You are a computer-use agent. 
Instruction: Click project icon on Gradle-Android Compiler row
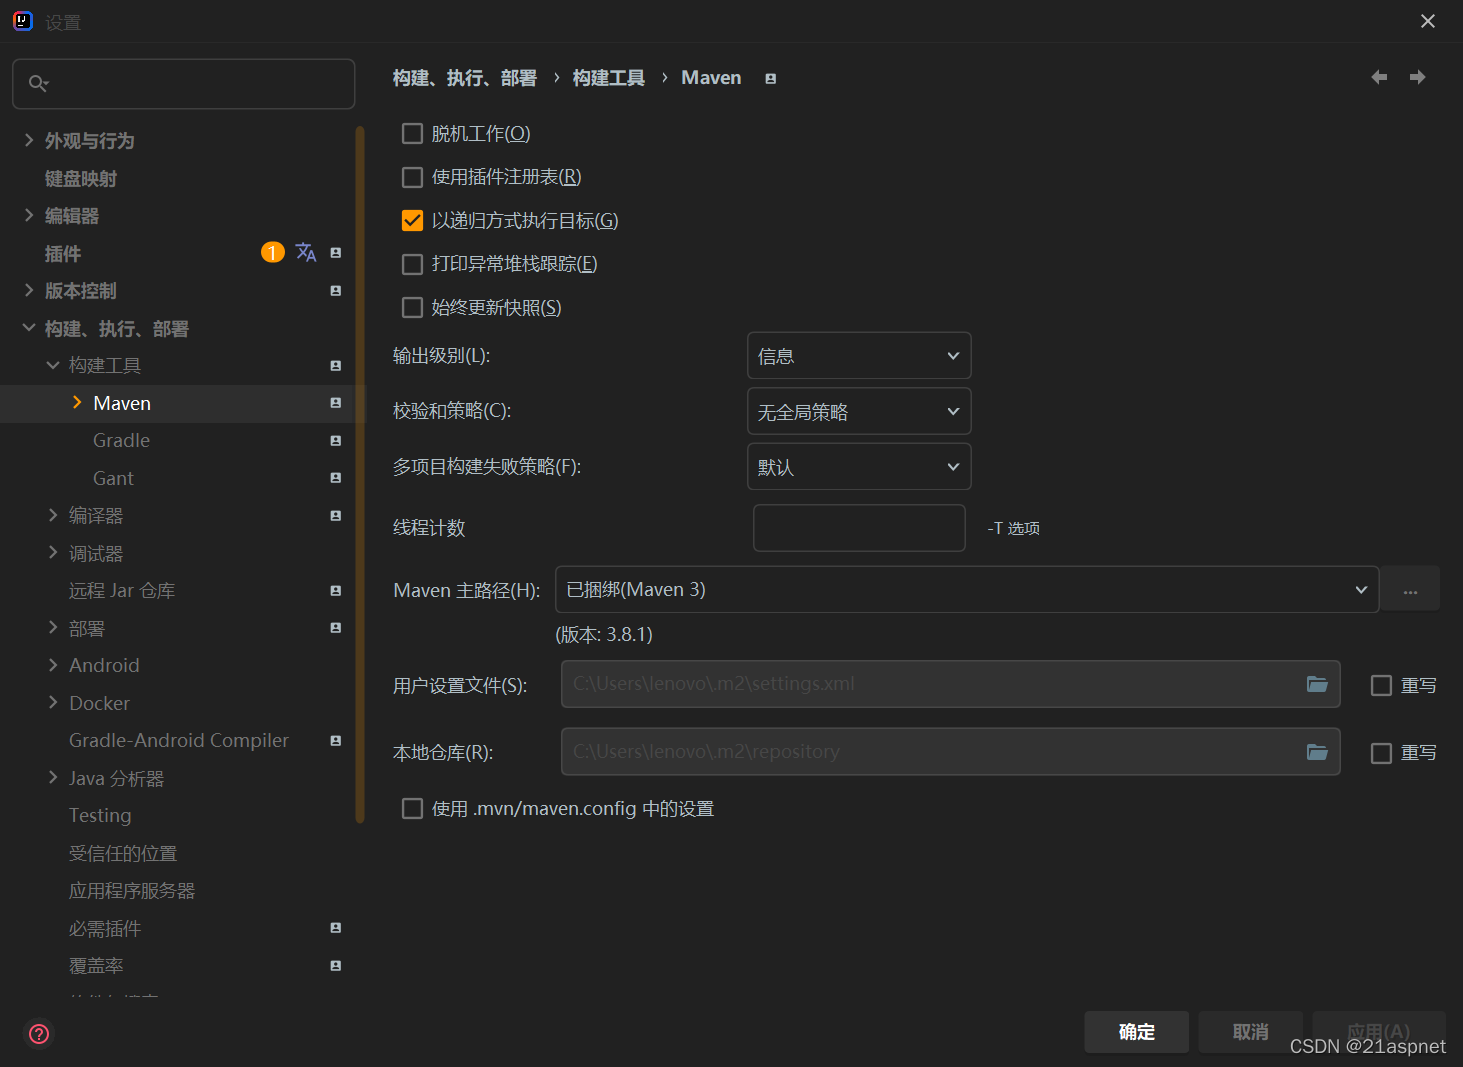(x=336, y=741)
